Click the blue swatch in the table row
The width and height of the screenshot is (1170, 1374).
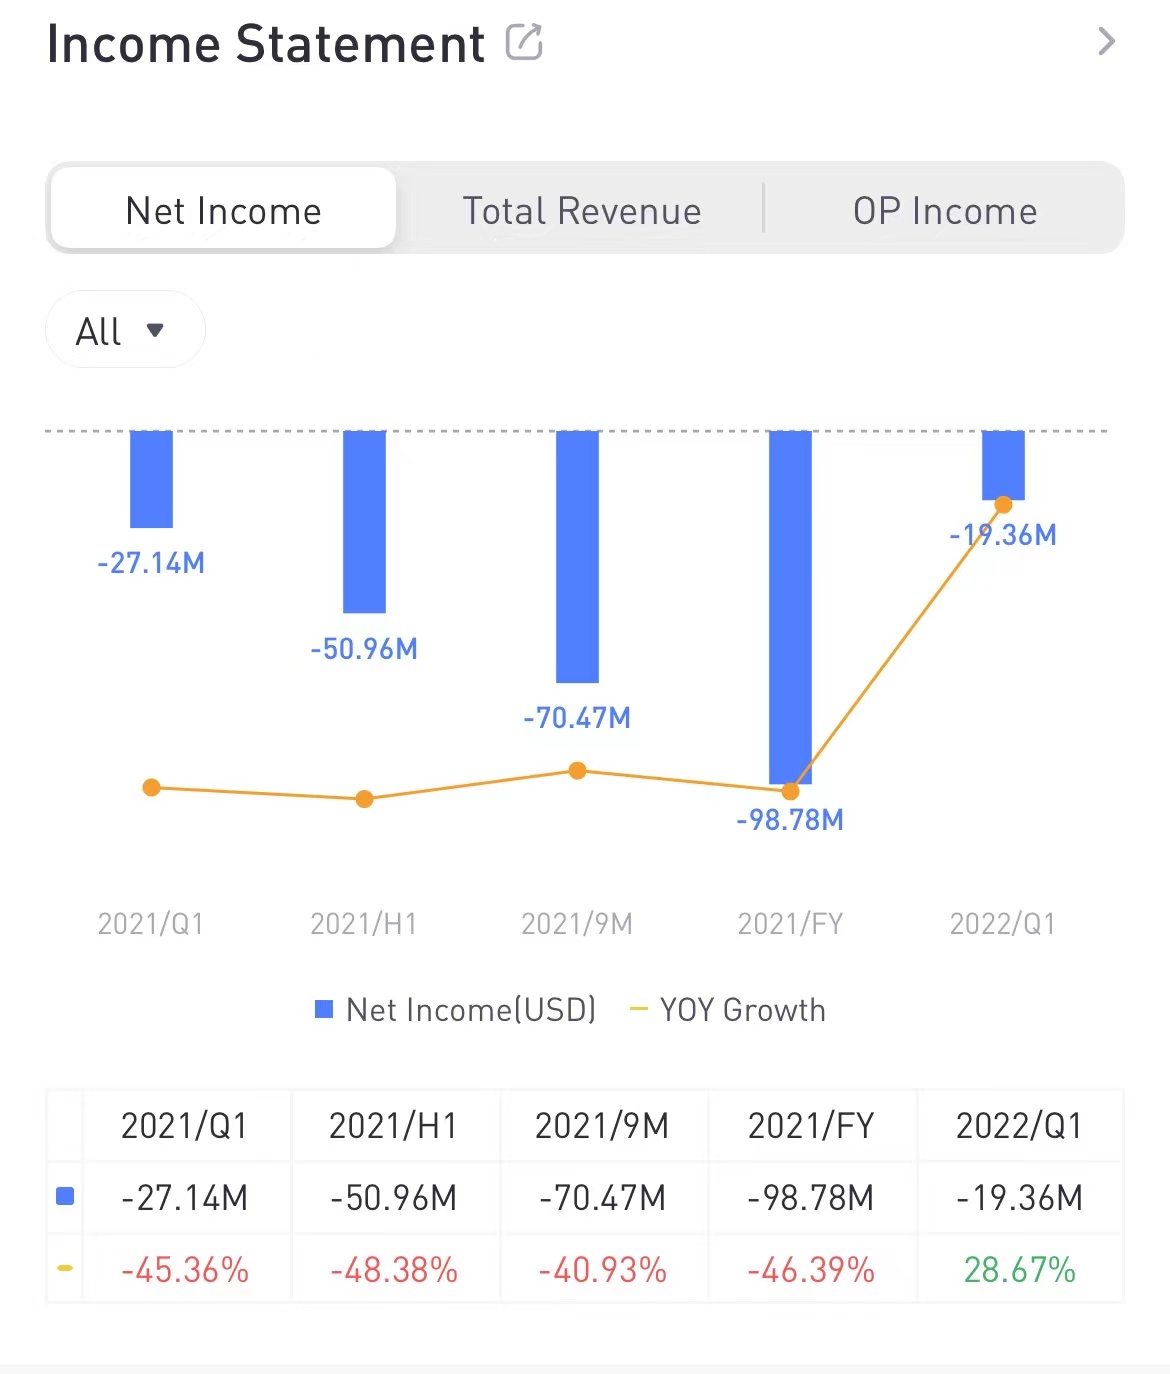coord(65,1196)
